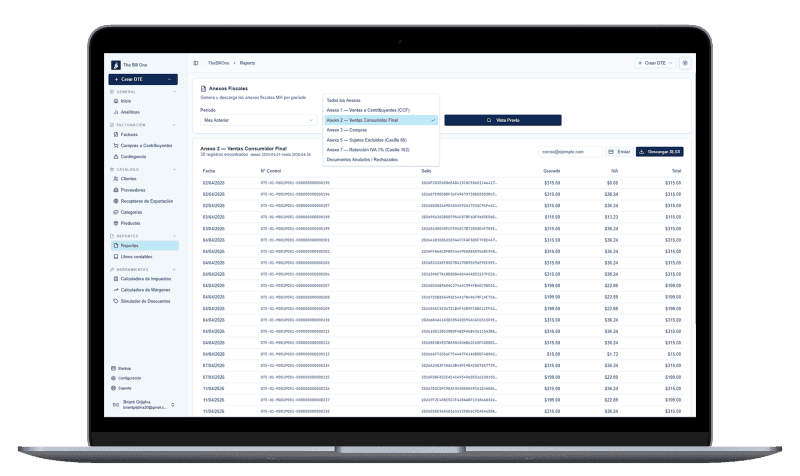Collapse the CATÁLOGO sidebar section
Screen dimensions: 800x476
pyautogui.click(x=174, y=170)
